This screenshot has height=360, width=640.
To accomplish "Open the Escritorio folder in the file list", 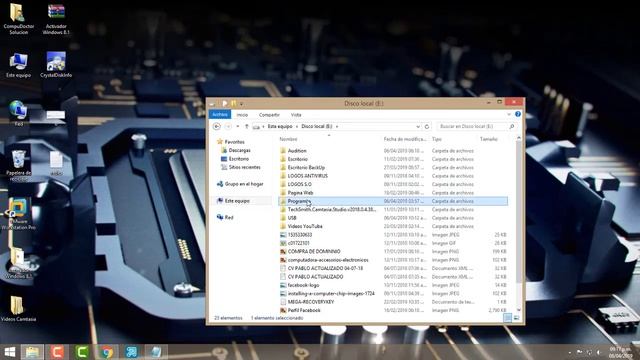I will (x=298, y=159).
